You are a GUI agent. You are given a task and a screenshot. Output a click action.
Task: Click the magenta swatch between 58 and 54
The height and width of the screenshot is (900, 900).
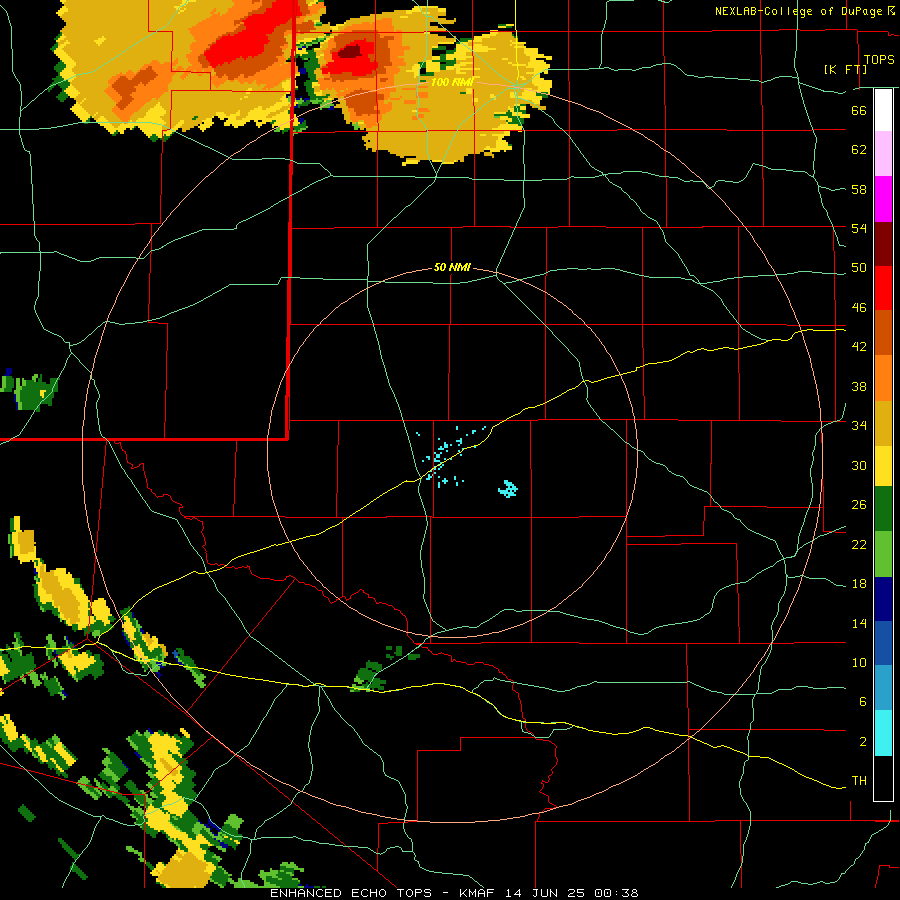pos(883,199)
